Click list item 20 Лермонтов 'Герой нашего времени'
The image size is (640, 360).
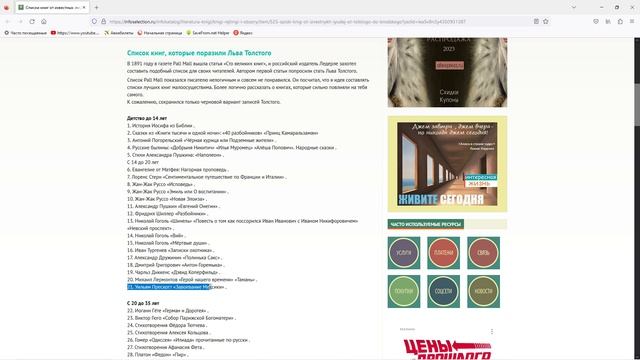(192, 280)
